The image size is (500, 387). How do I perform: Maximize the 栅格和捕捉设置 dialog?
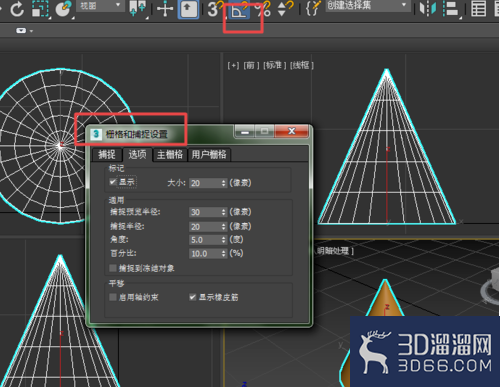pos(265,132)
